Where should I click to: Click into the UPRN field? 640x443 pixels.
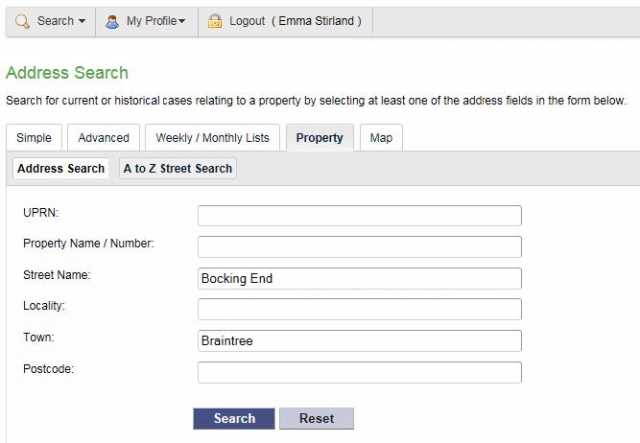[360, 216]
